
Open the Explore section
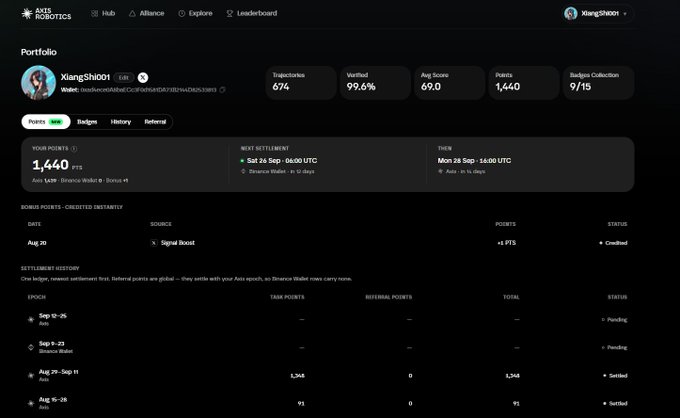click(195, 13)
